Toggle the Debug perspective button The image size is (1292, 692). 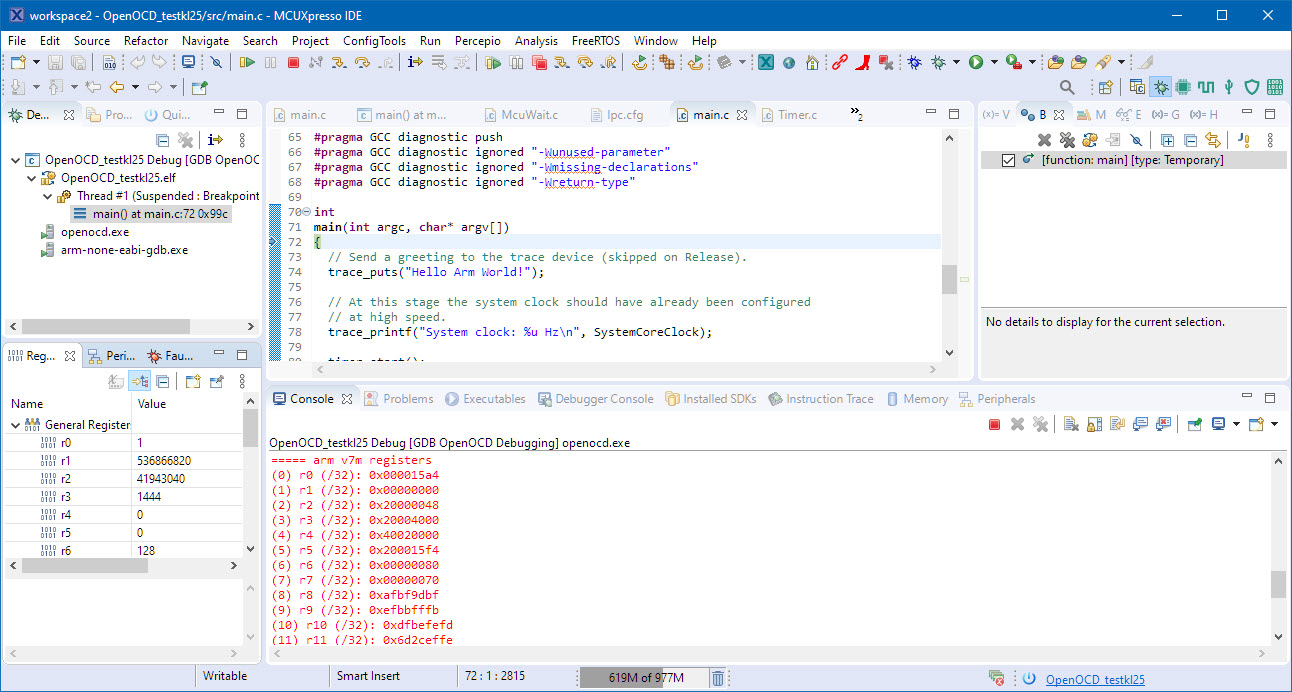[x=1160, y=87]
